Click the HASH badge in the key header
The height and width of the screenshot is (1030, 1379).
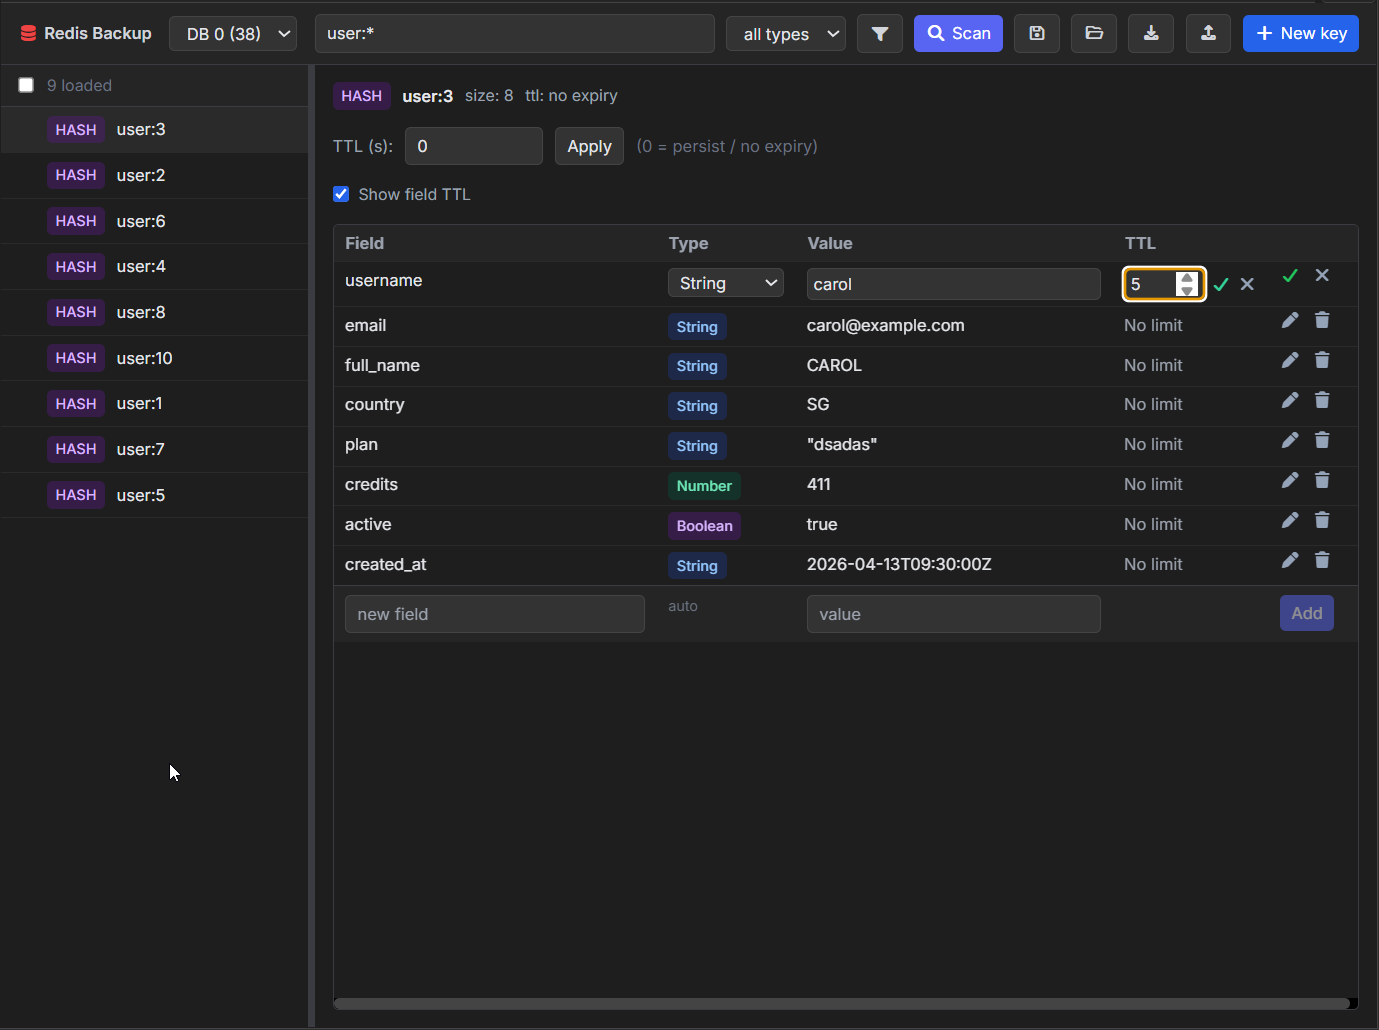[361, 96]
